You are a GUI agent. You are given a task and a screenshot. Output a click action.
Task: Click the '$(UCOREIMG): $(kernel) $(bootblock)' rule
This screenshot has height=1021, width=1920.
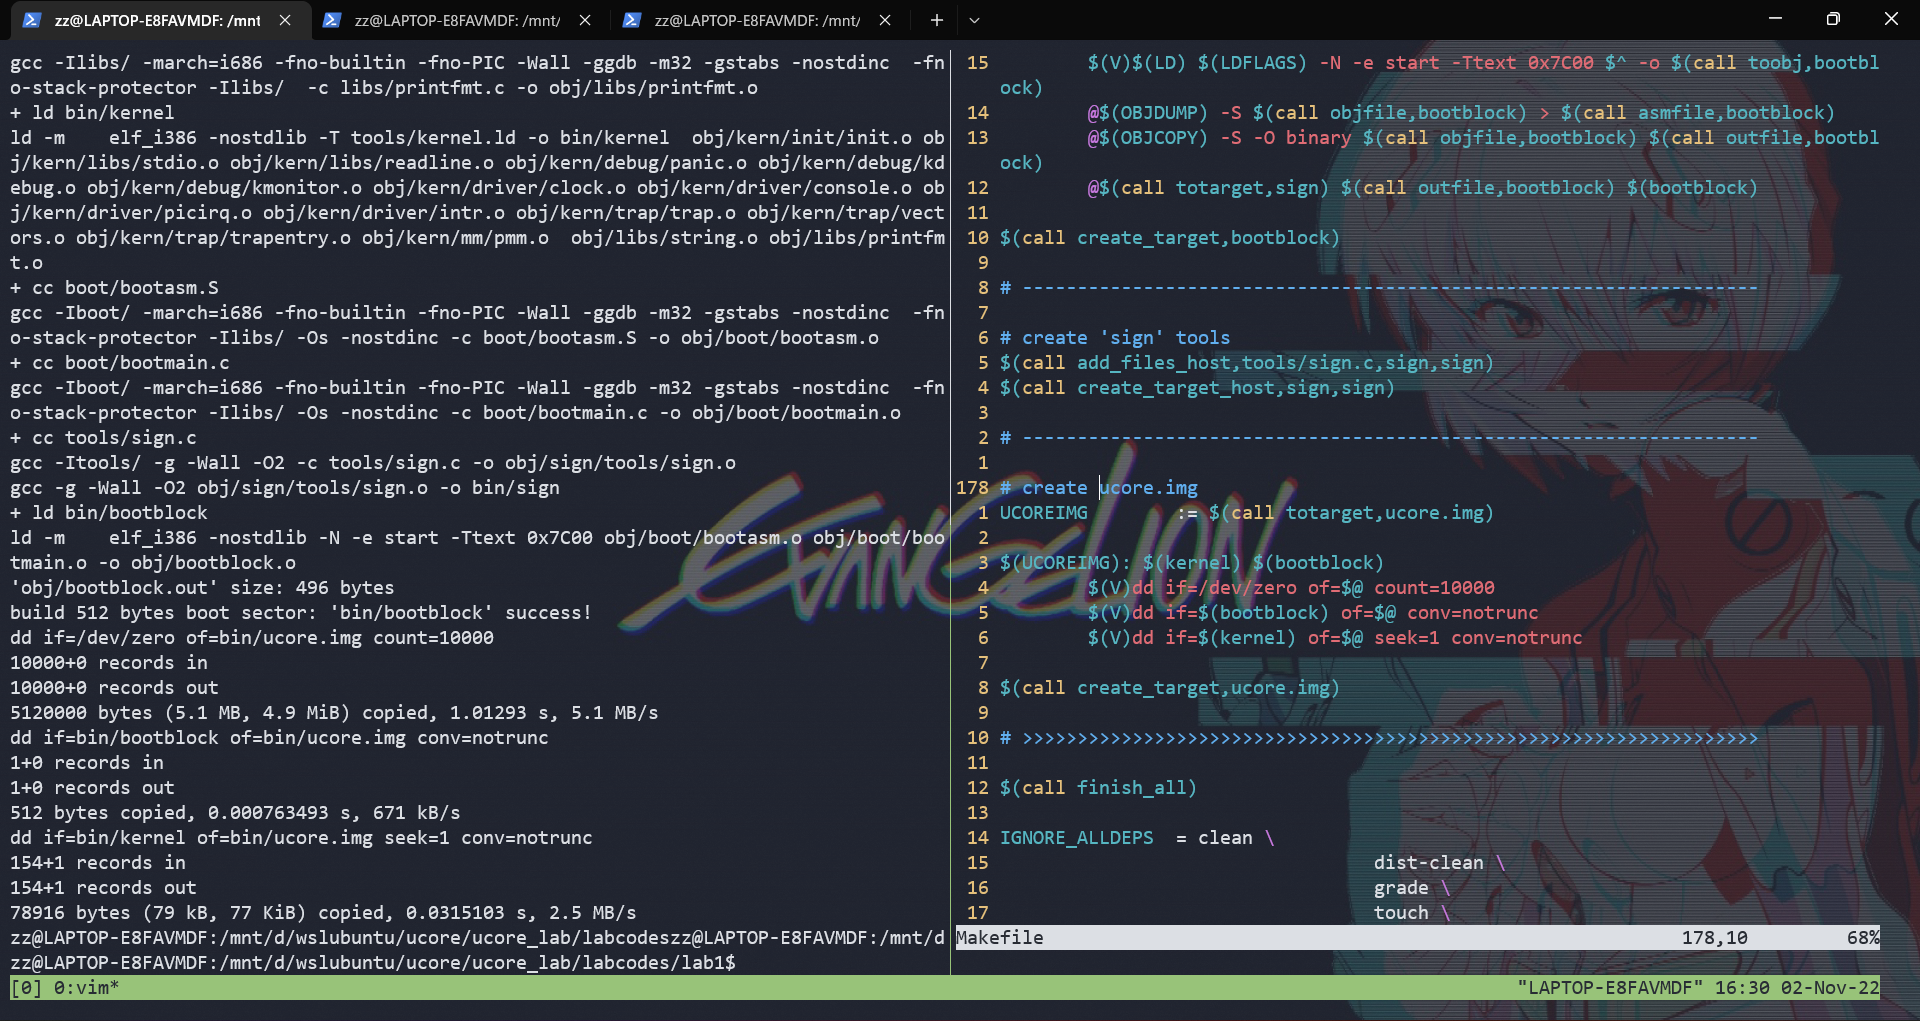1192,563
